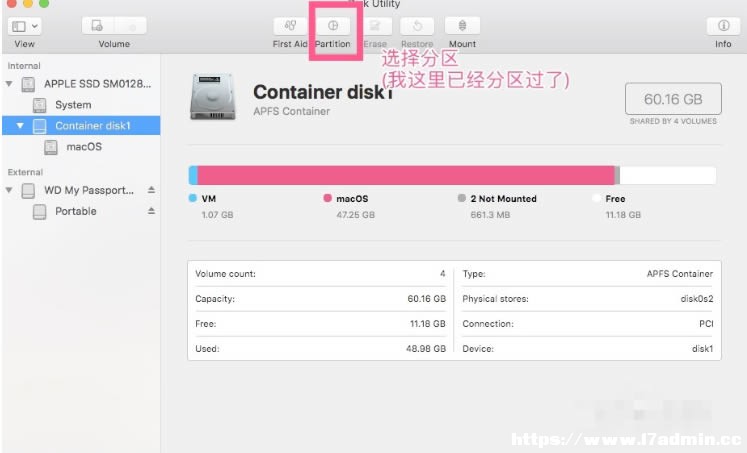Eject the WD My Passport drive
Screen dimensions: 747x453
coord(151,190)
